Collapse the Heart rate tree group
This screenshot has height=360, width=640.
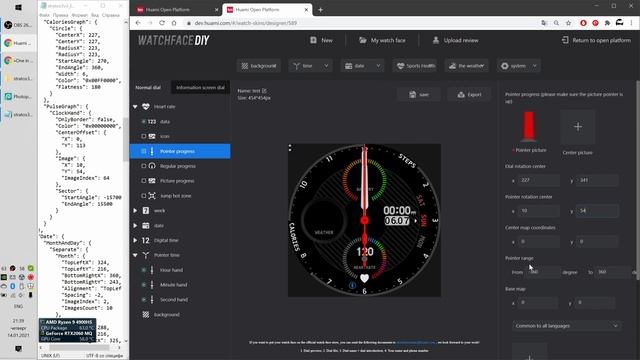(135, 107)
